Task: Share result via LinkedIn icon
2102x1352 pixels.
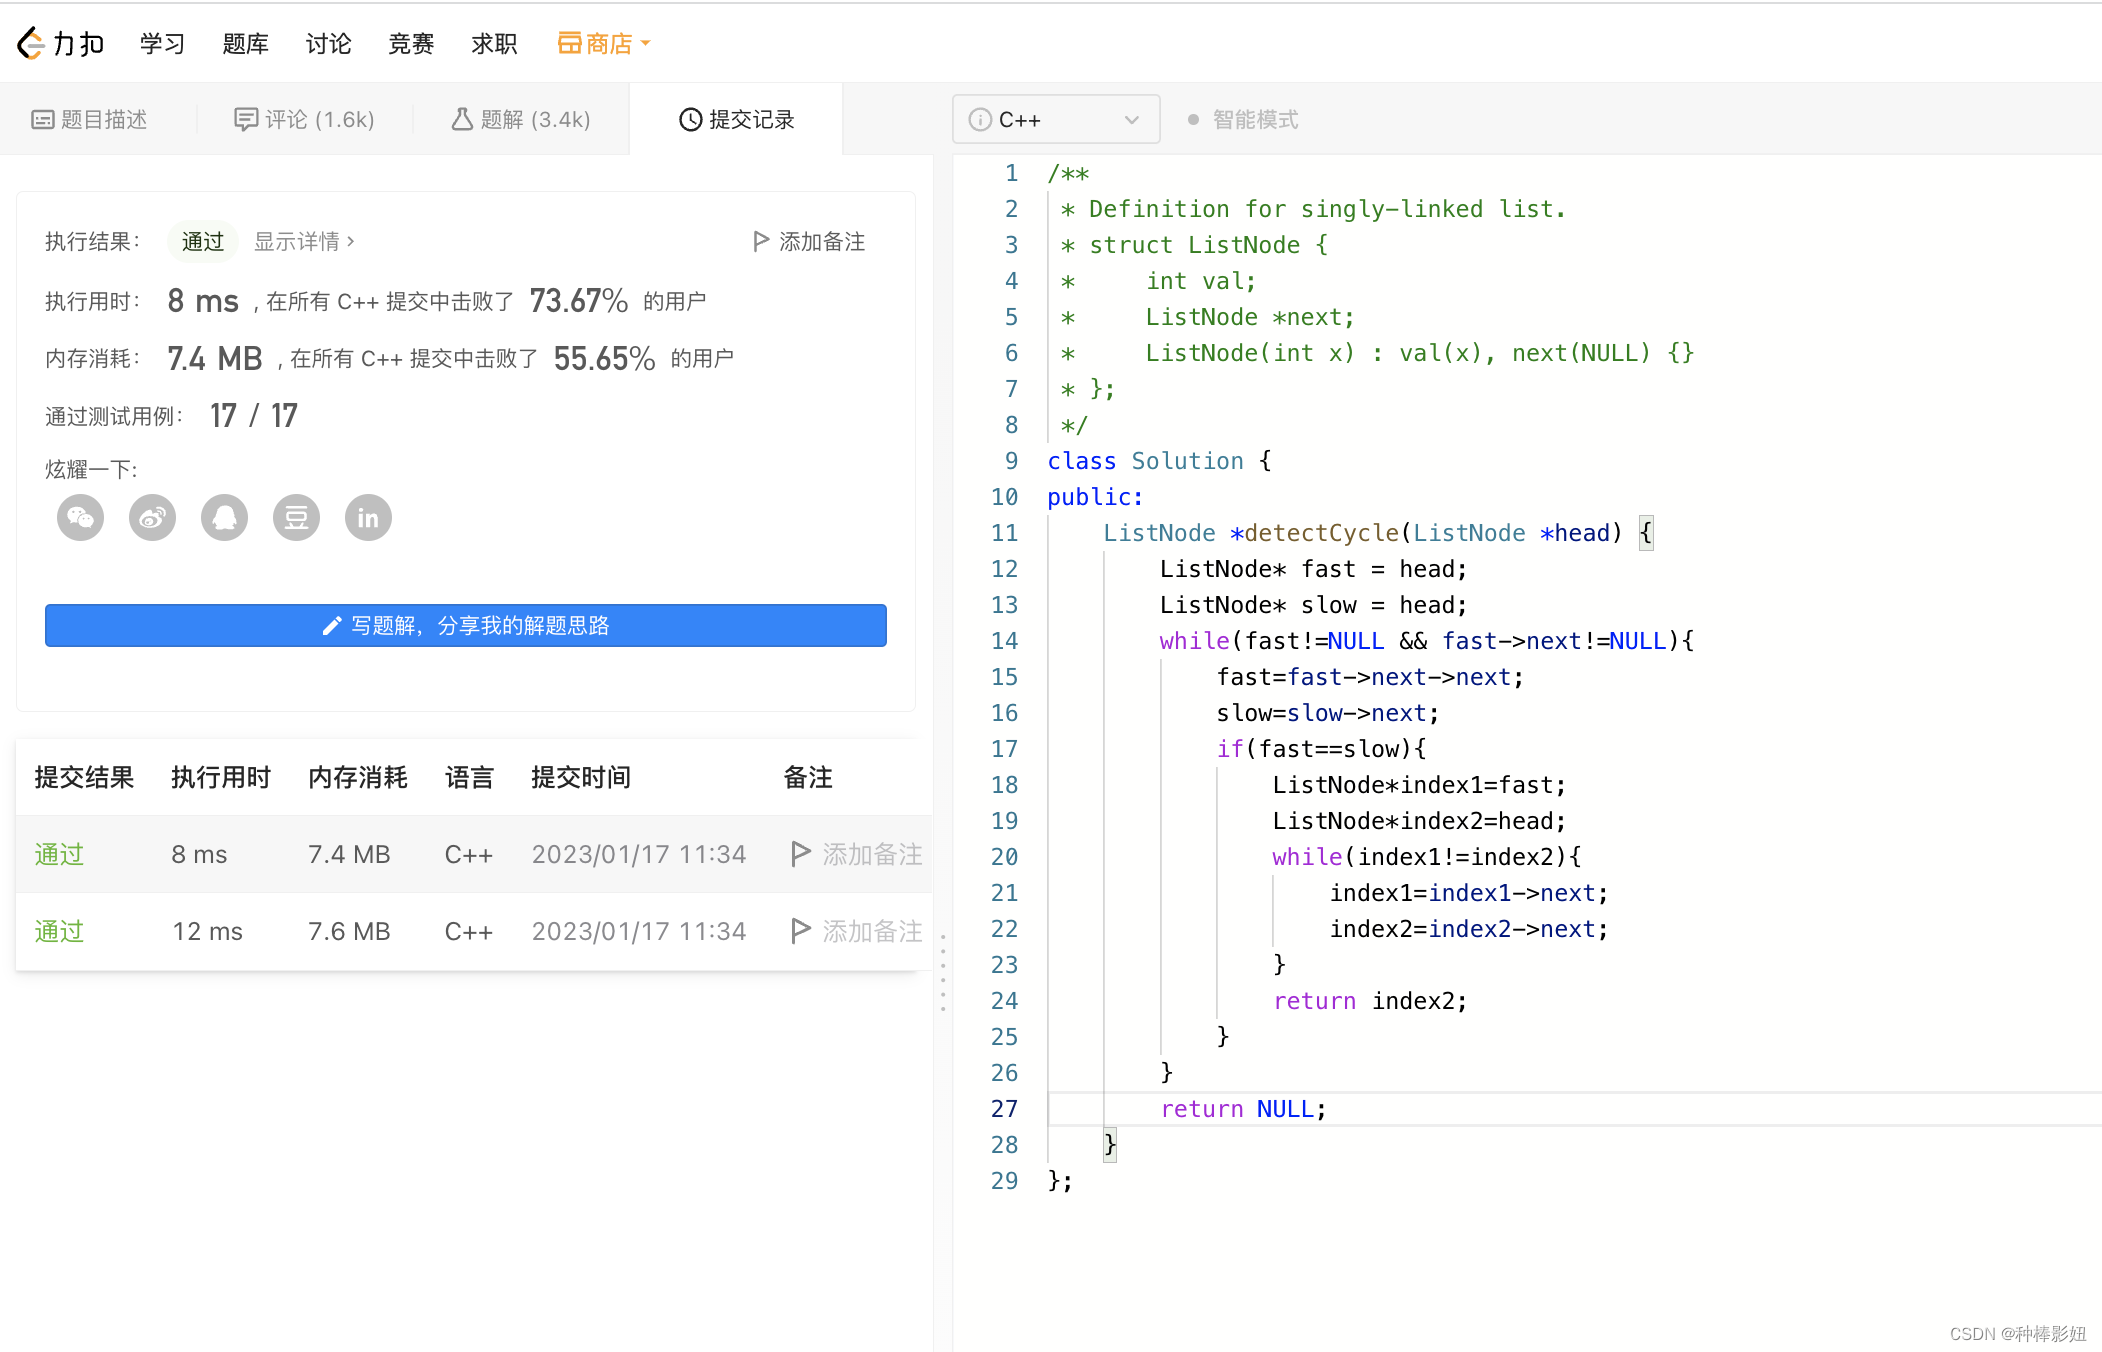Action: (369, 518)
